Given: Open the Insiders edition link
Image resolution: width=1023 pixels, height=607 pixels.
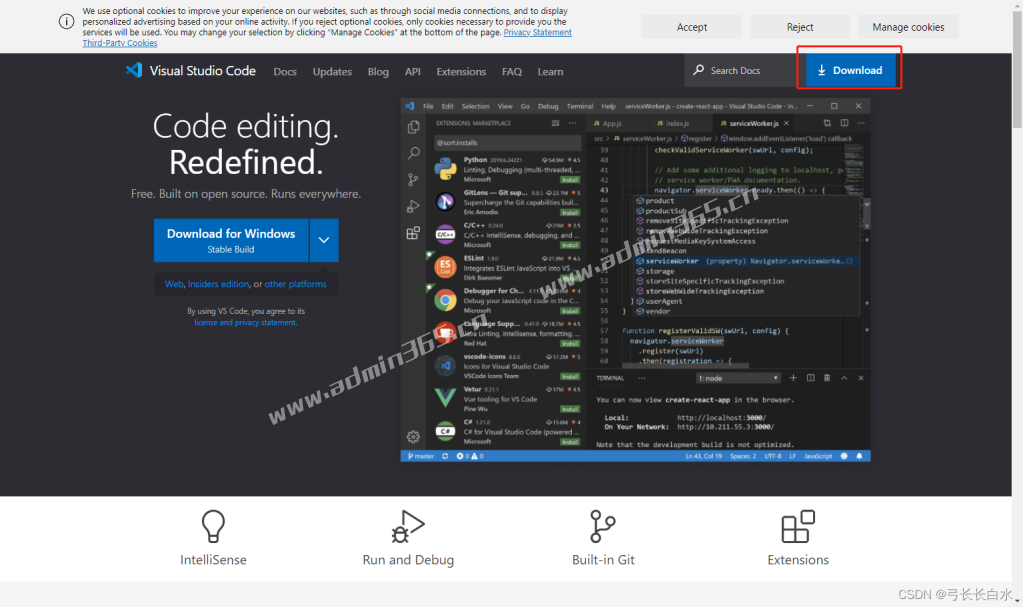Looking at the screenshot, I should [219, 284].
